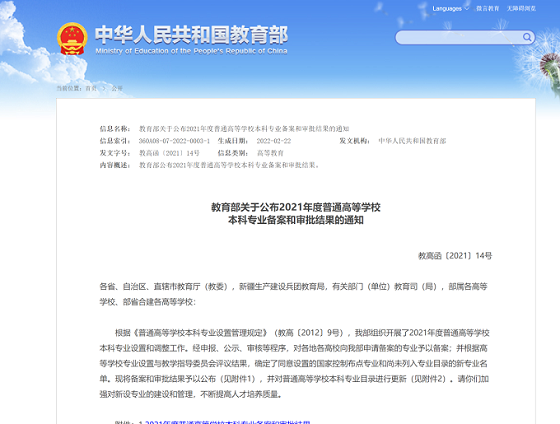Open the Languages dropdown
Viewport: 560px width, 424px height.
tap(450, 9)
